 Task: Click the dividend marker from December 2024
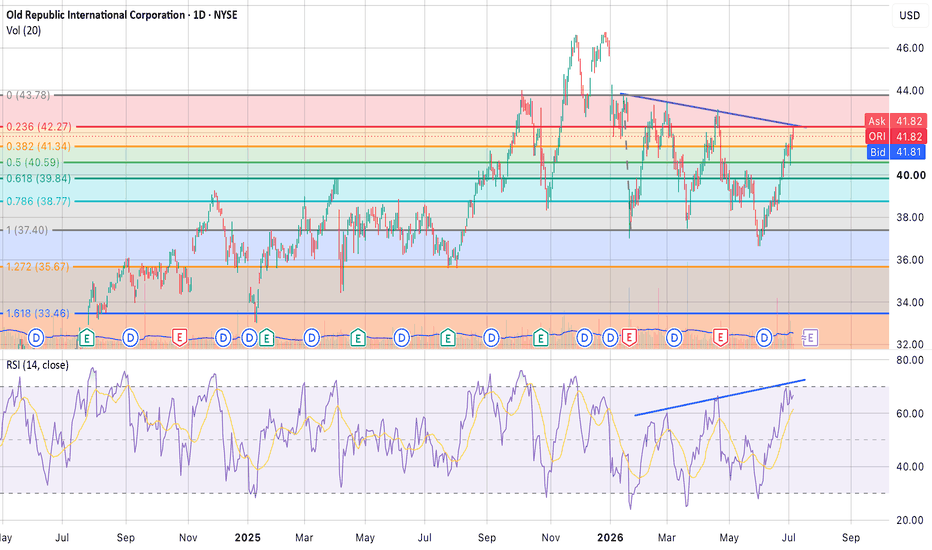click(223, 338)
